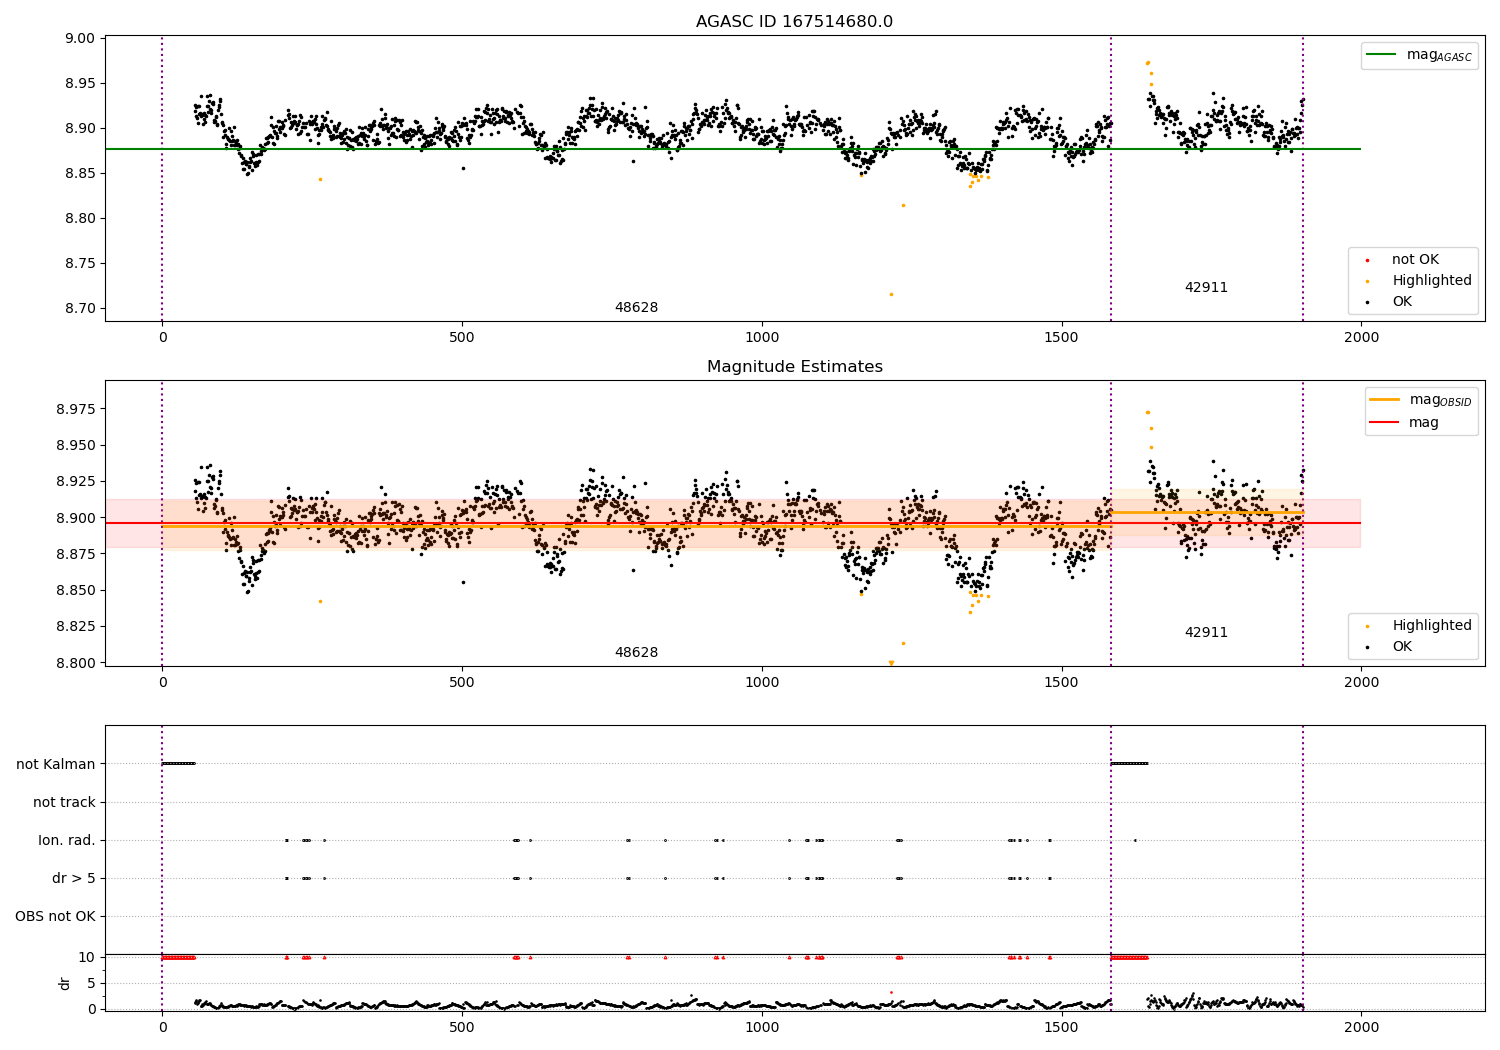
Task: Click the 8.800 y-axis tick label
Action: [77, 663]
